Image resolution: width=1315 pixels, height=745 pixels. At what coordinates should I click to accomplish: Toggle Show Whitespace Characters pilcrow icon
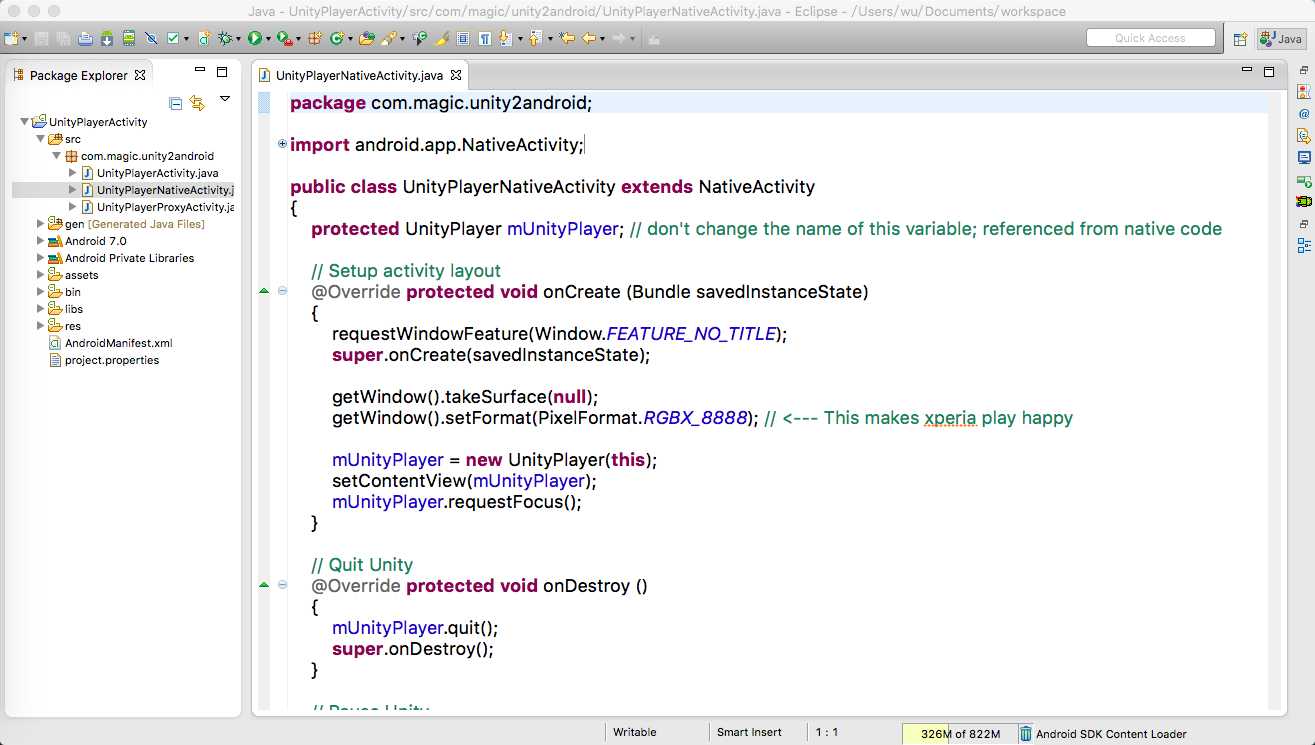pyautogui.click(x=484, y=38)
